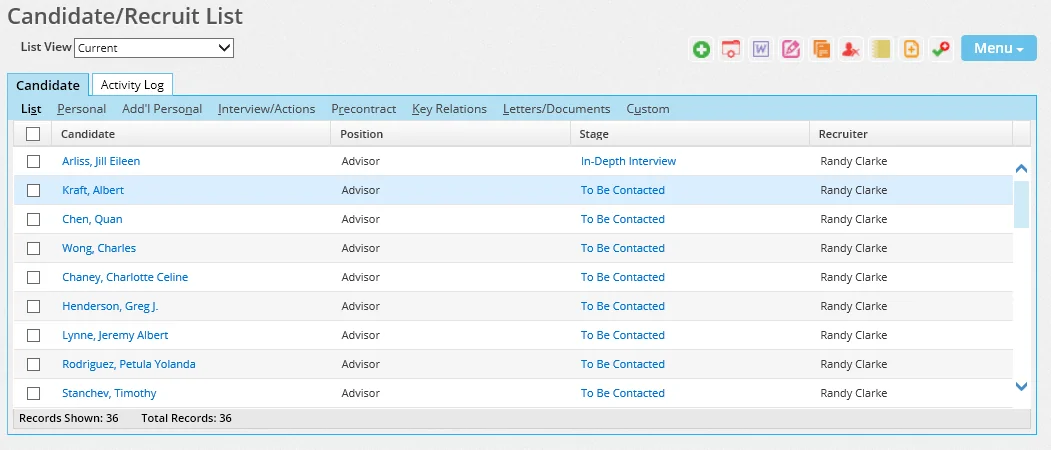
Task: Click To Be Contacted stage for Chen, Quan
Action: pyautogui.click(x=623, y=219)
